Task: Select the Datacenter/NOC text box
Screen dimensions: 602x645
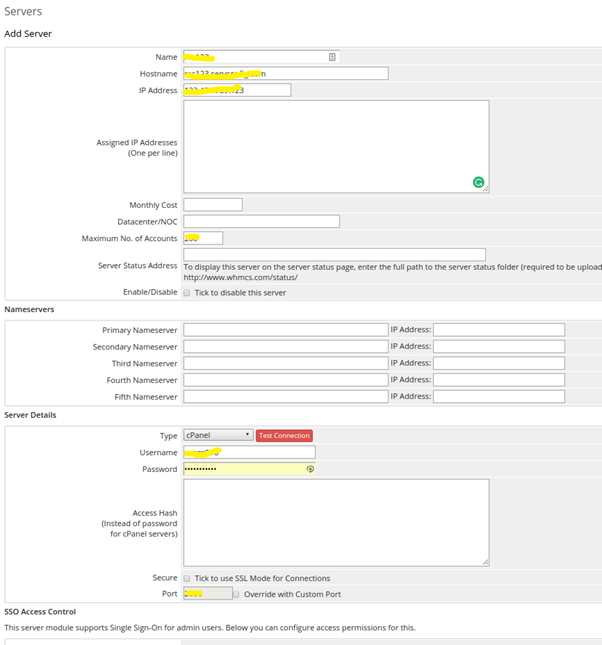Action: coord(261,222)
